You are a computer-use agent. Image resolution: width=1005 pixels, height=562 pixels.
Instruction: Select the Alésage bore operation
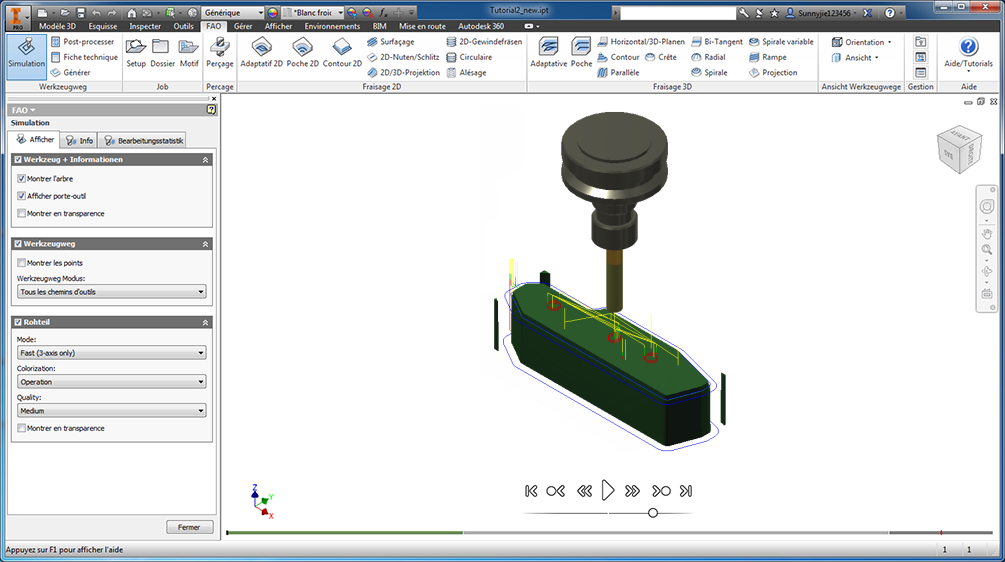pyautogui.click(x=467, y=72)
